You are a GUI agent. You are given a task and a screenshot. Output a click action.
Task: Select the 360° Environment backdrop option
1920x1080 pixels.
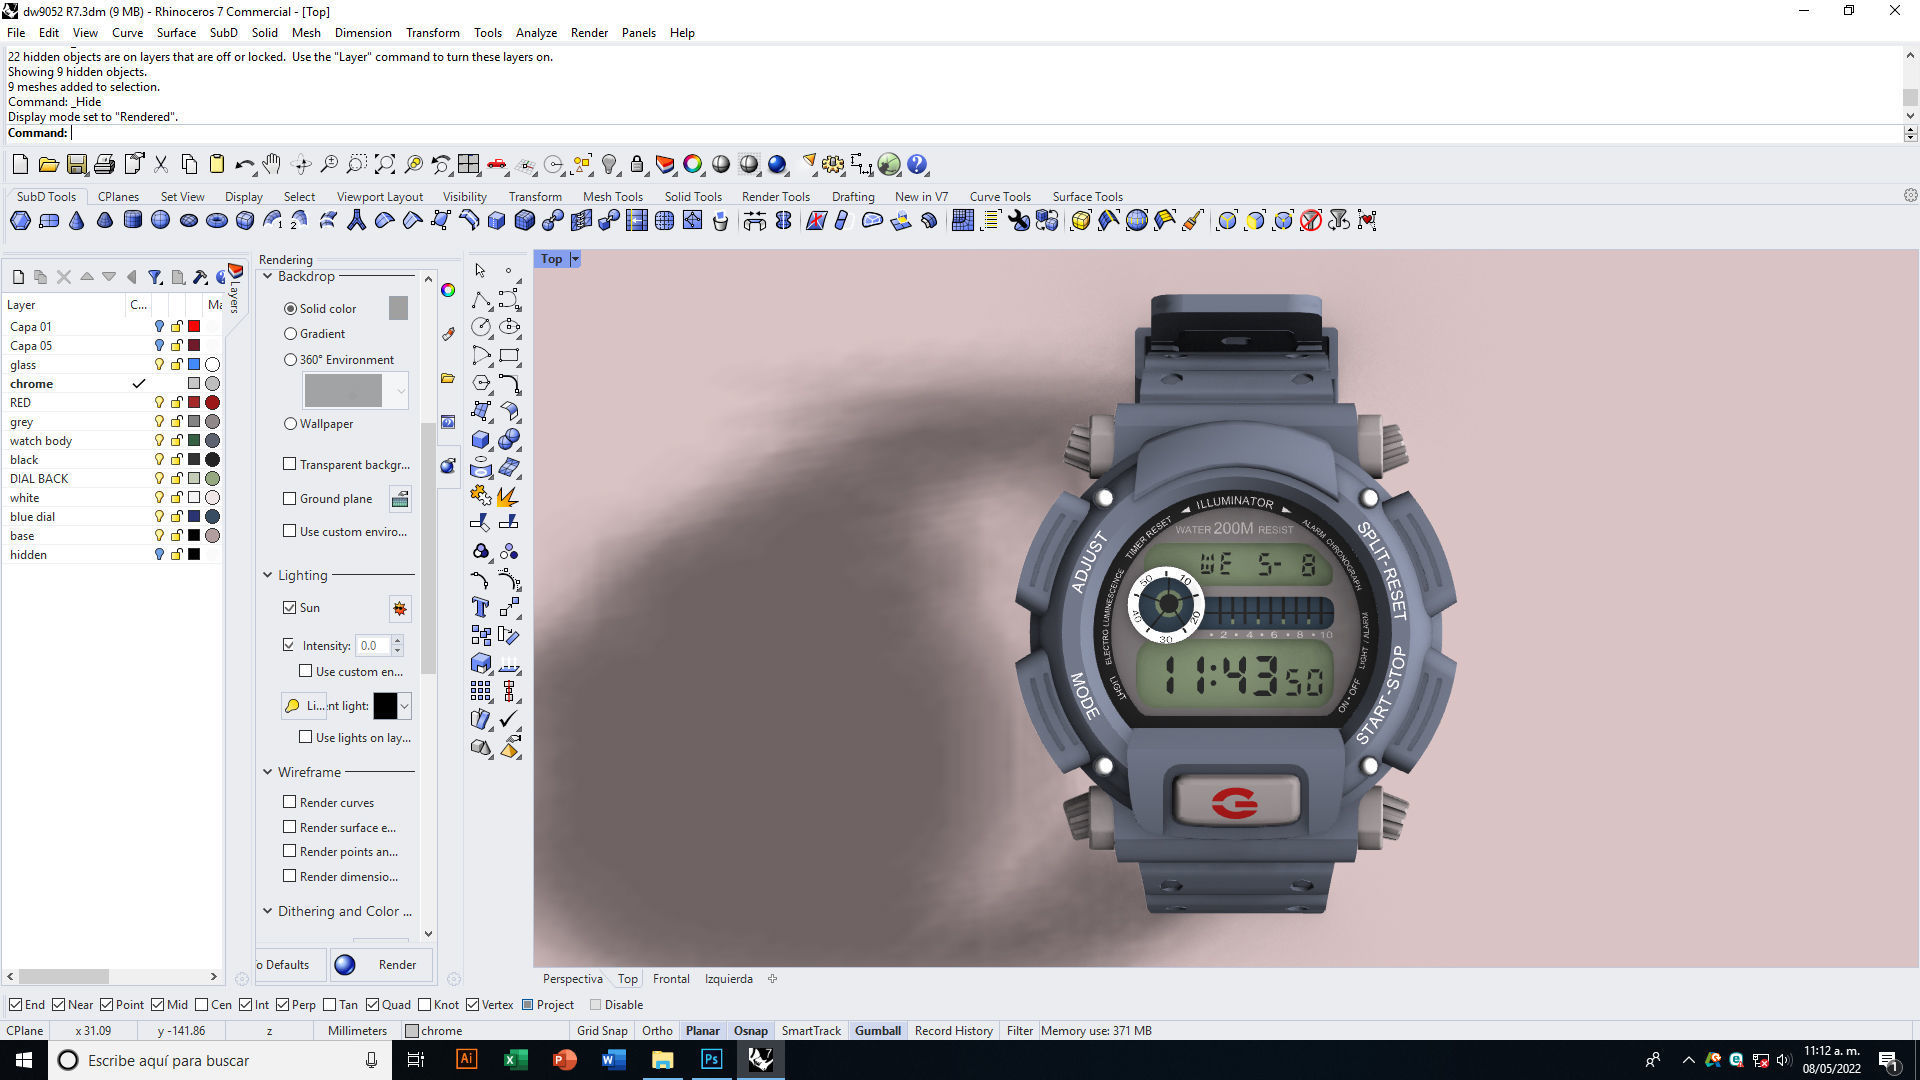coord(290,360)
